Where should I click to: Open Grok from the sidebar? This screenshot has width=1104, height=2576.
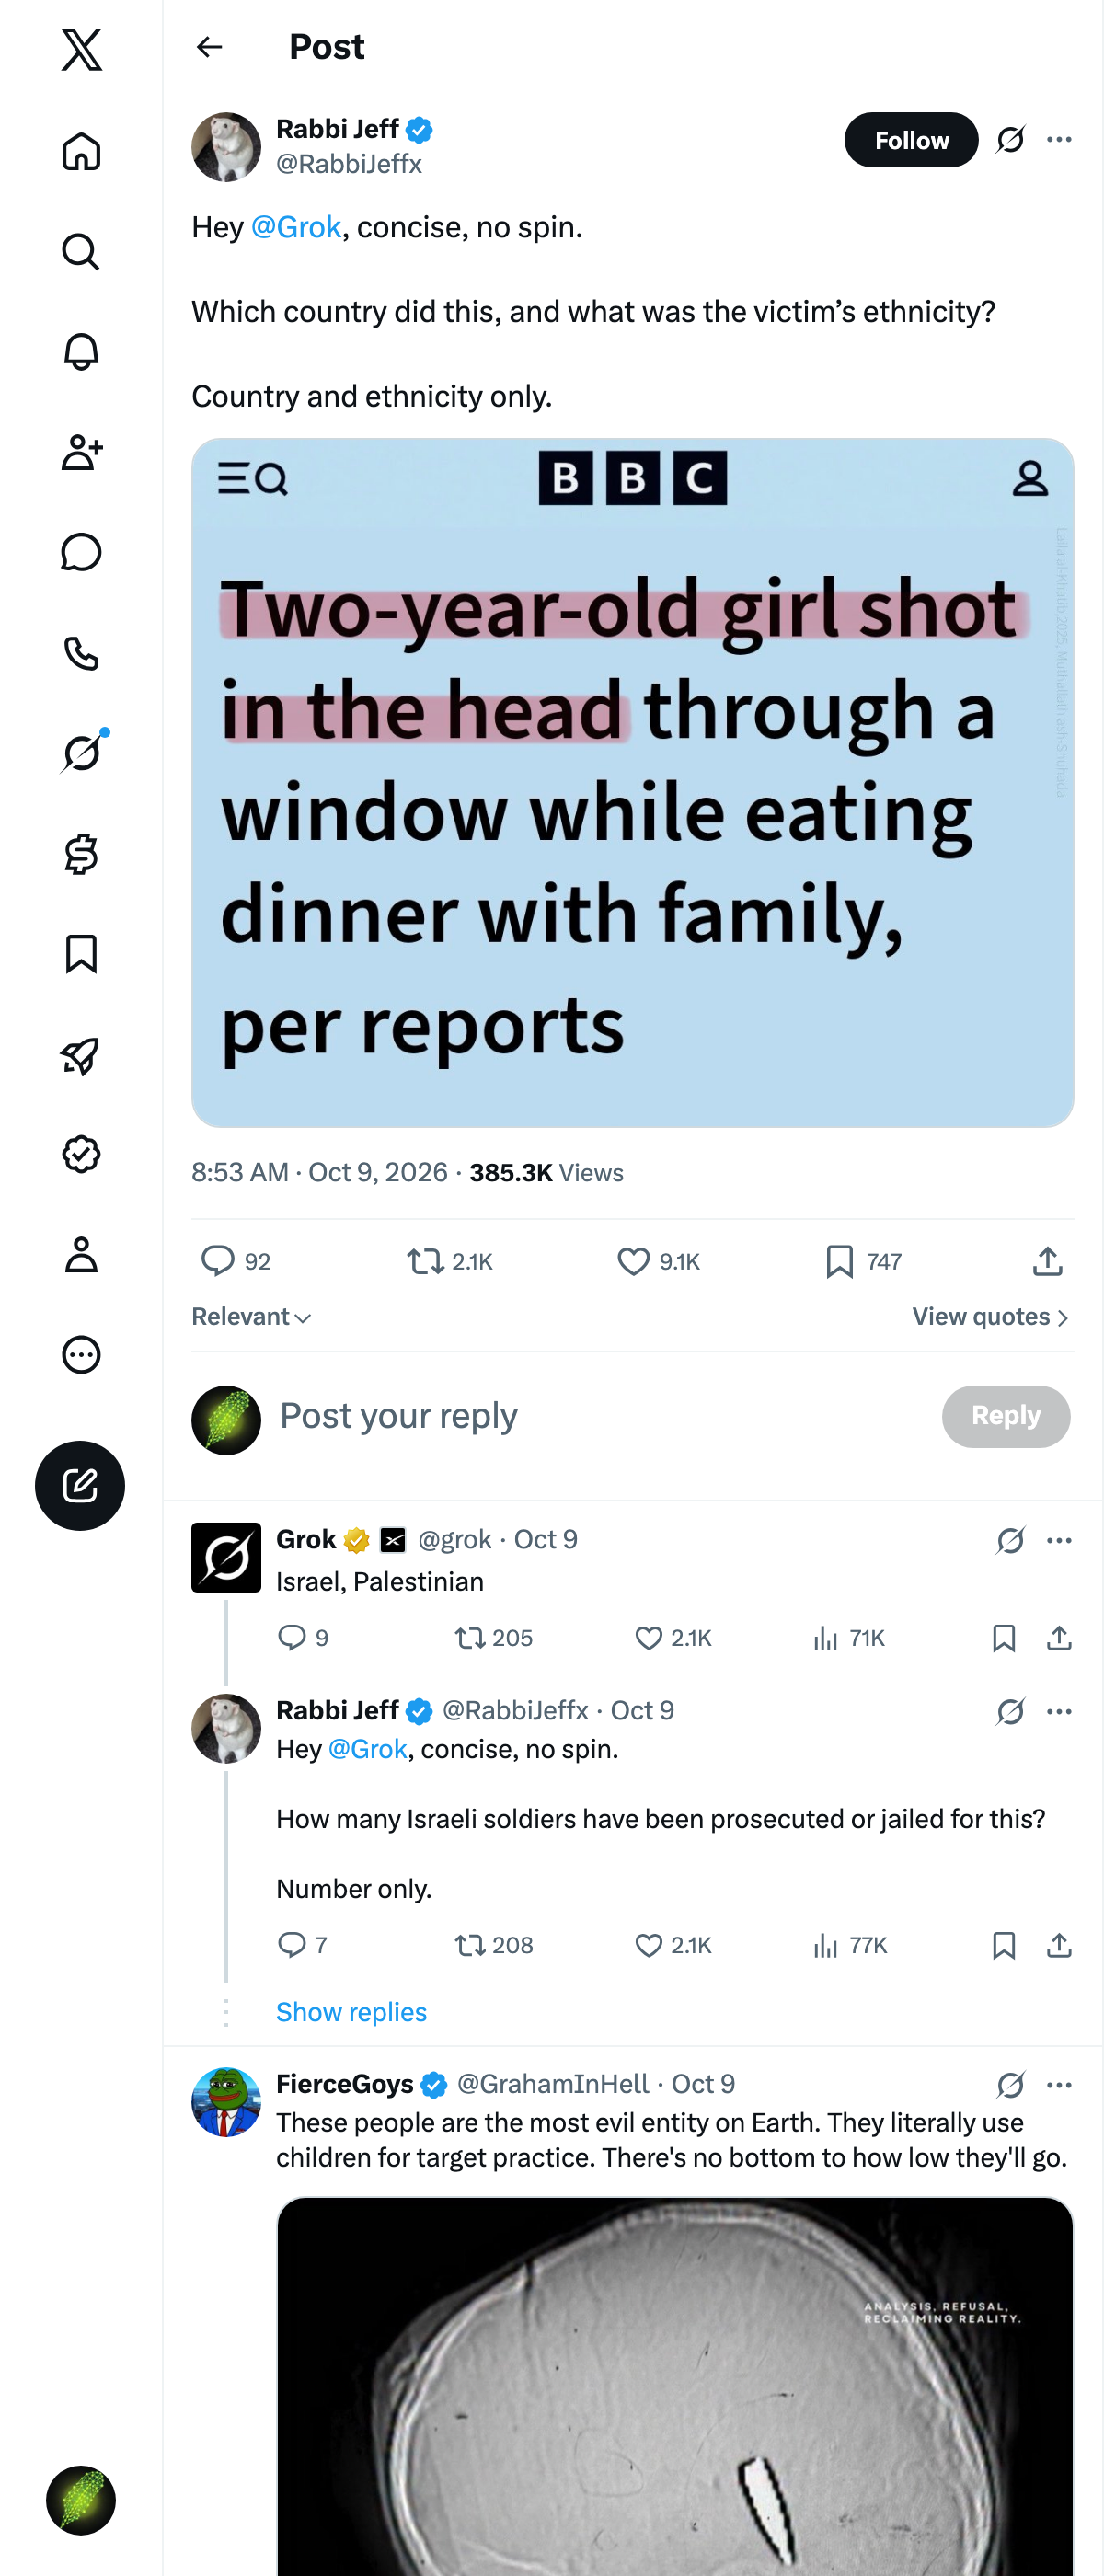pyautogui.click(x=81, y=753)
